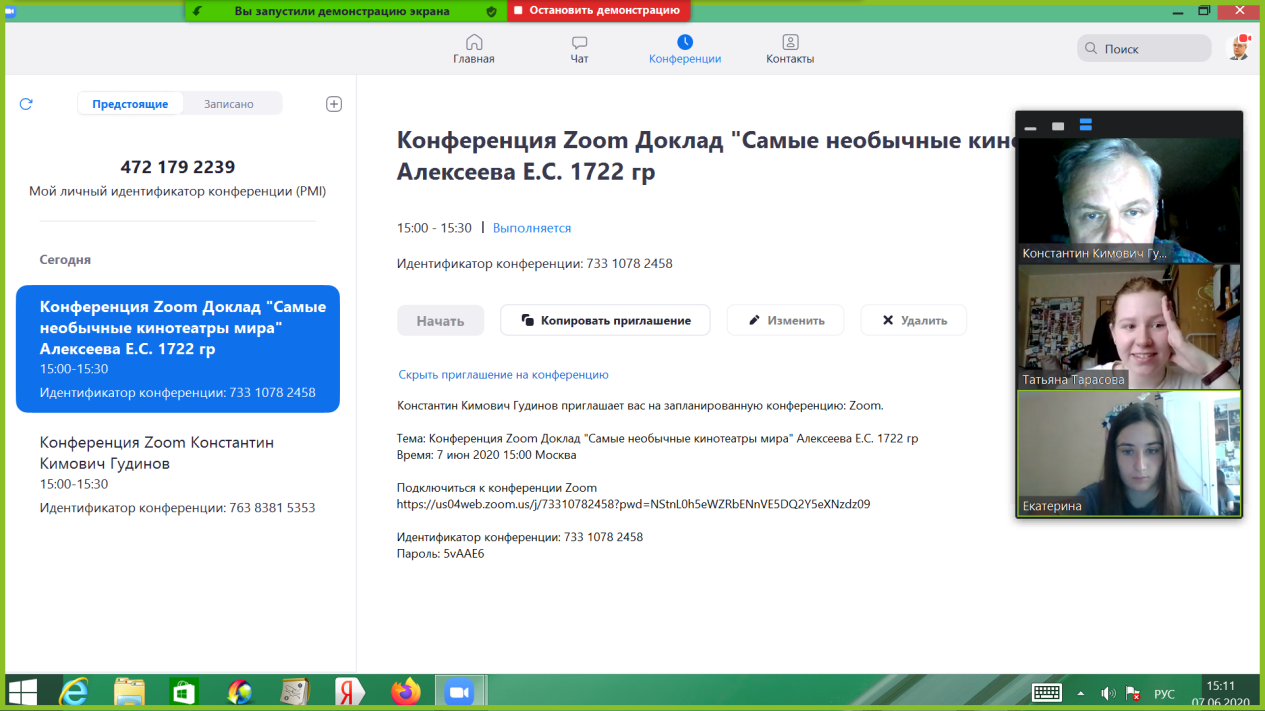Select the Конференции tab
This screenshot has width=1265, height=711.
click(x=685, y=49)
